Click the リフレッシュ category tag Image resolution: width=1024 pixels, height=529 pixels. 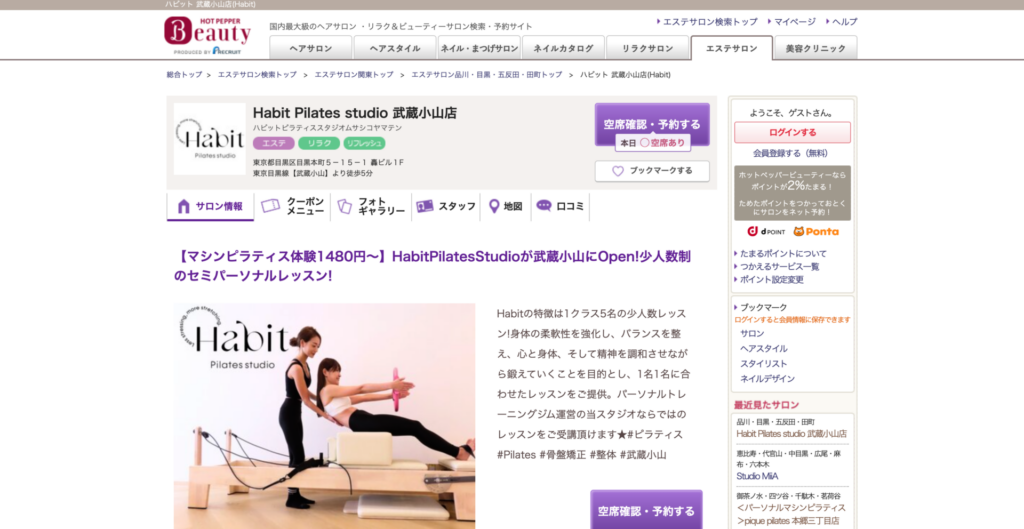click(x=364, y=143)
